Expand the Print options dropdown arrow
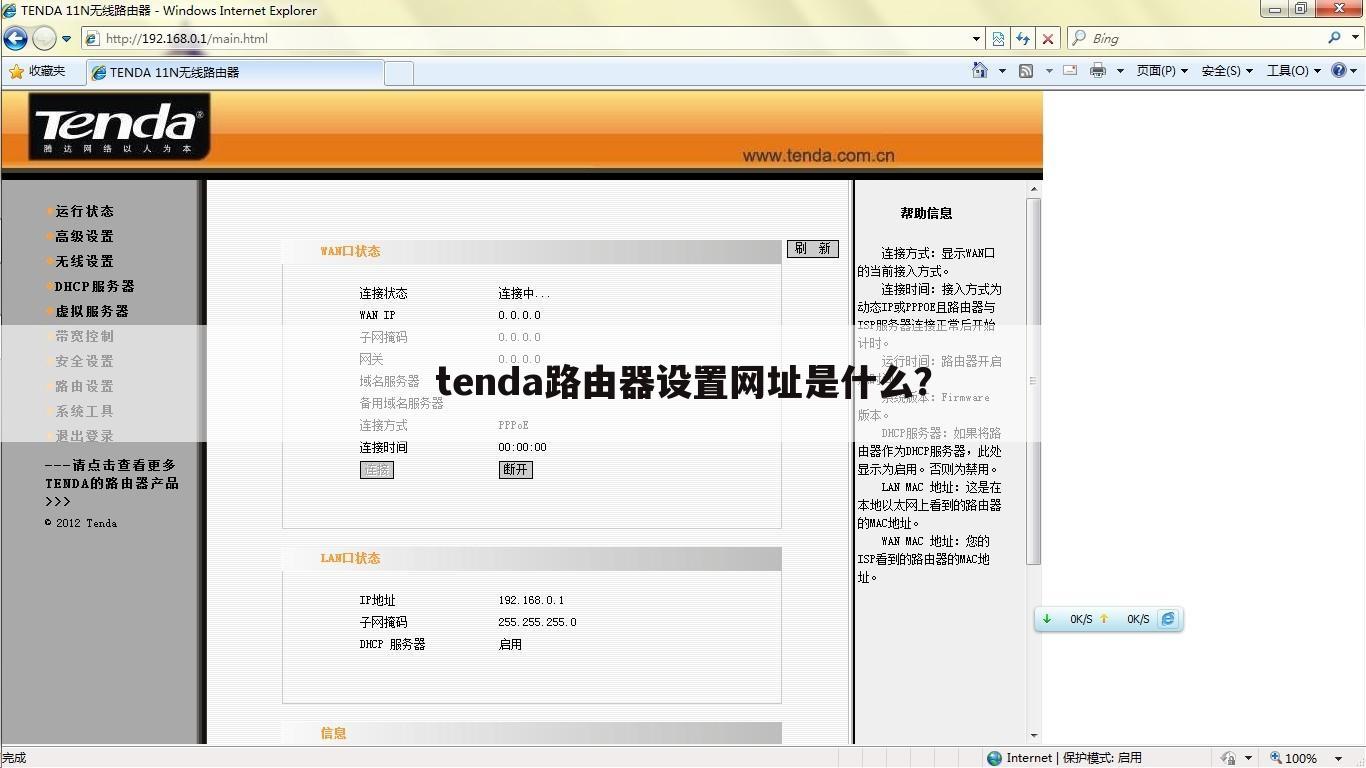Screen dimensions: 1366x768 pos(1120,71)
